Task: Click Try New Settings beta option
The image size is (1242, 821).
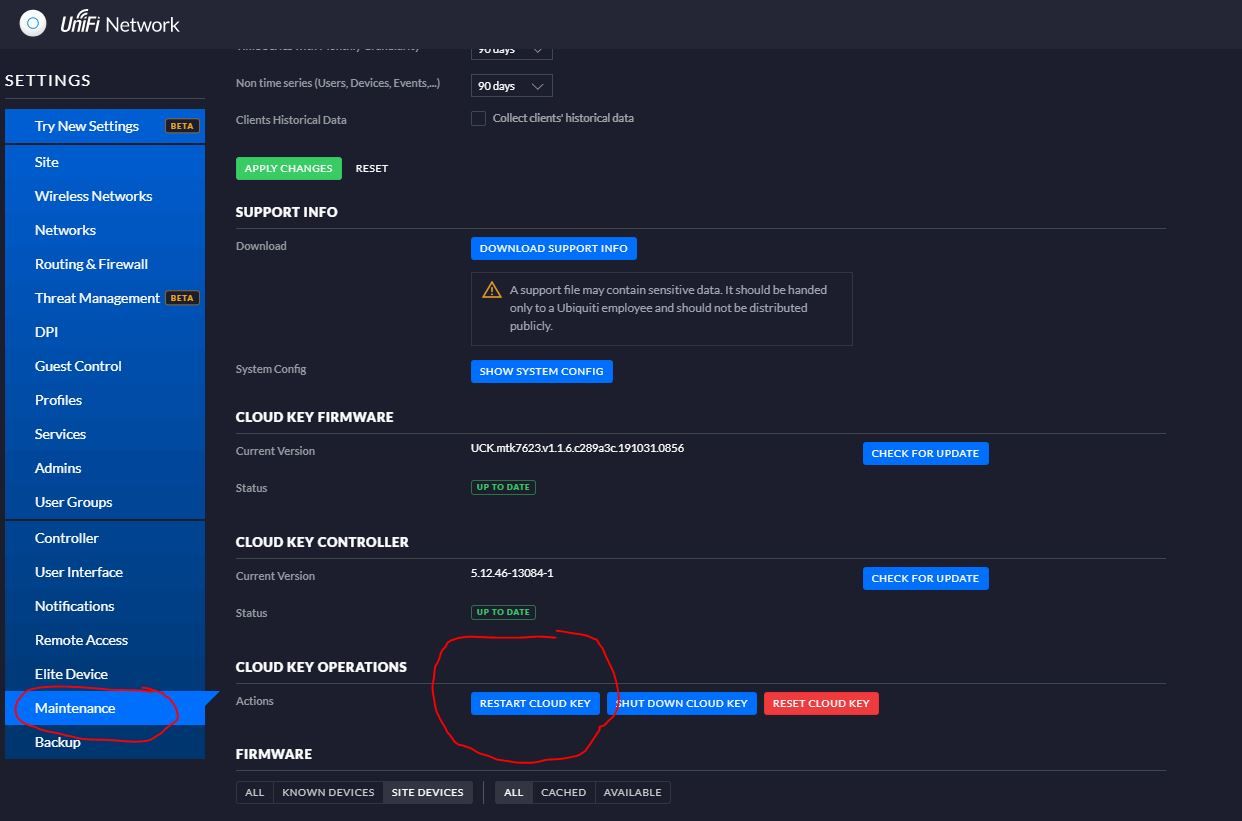Action: [87, 126]
